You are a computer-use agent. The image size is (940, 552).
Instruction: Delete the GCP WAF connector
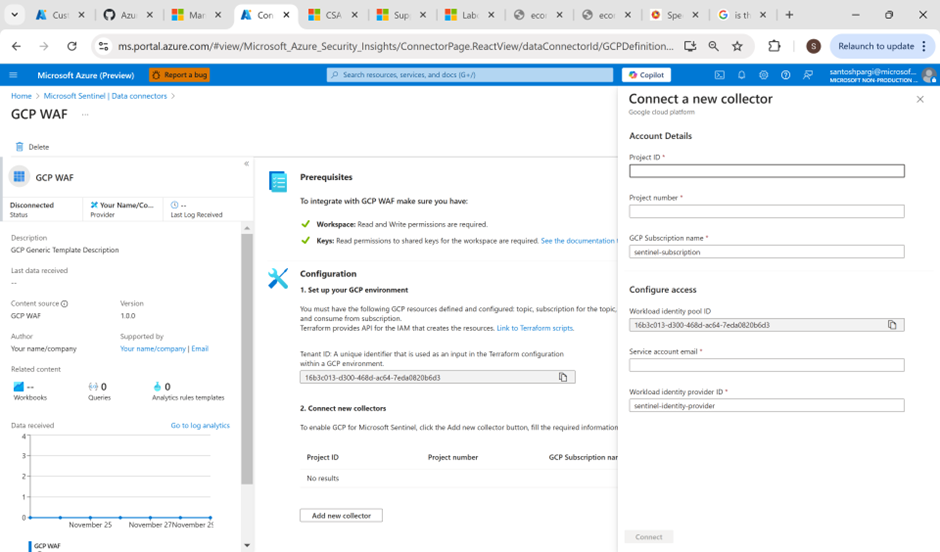point(32,147)
